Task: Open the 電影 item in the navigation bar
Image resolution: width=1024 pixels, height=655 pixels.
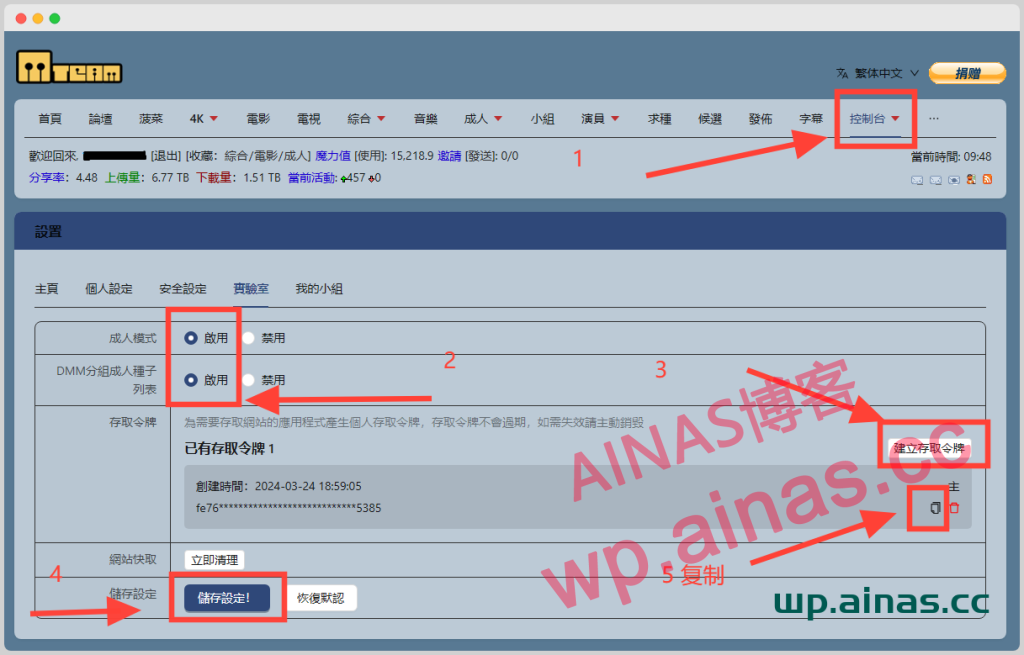Action: click(x=258, y=119)
